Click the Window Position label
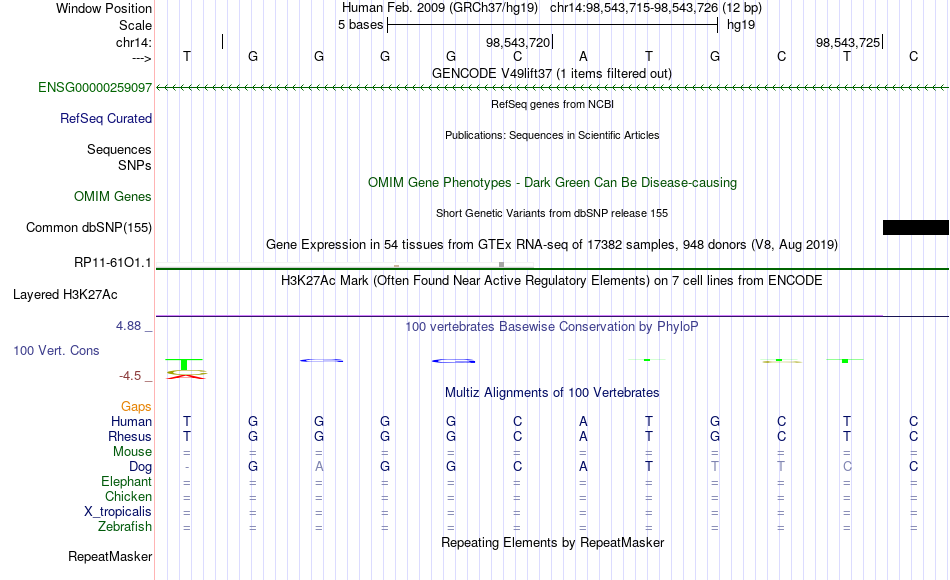 pyautogui.click(x=104, y=8)
